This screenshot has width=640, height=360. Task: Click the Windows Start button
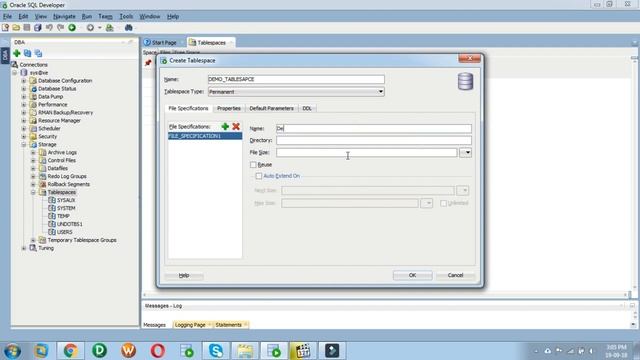point(12,351)
